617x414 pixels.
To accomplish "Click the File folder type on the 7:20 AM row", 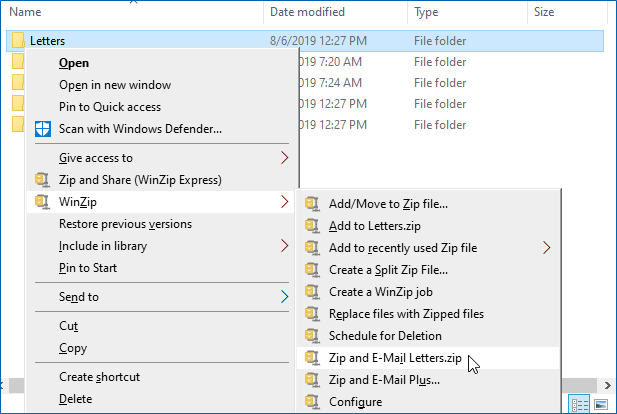I will (x=440, y=62).
